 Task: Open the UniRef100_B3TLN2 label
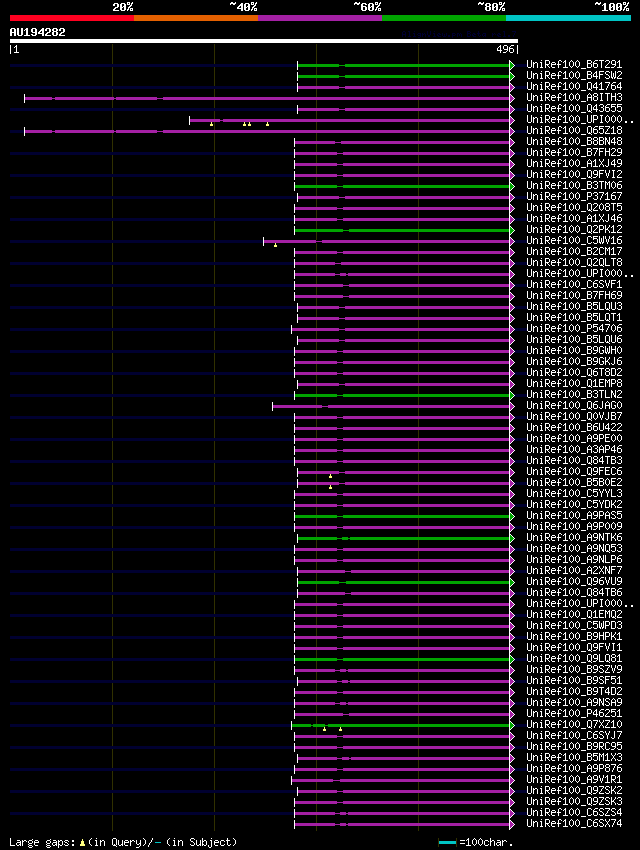pyautogui.click(x=574, y=395)
